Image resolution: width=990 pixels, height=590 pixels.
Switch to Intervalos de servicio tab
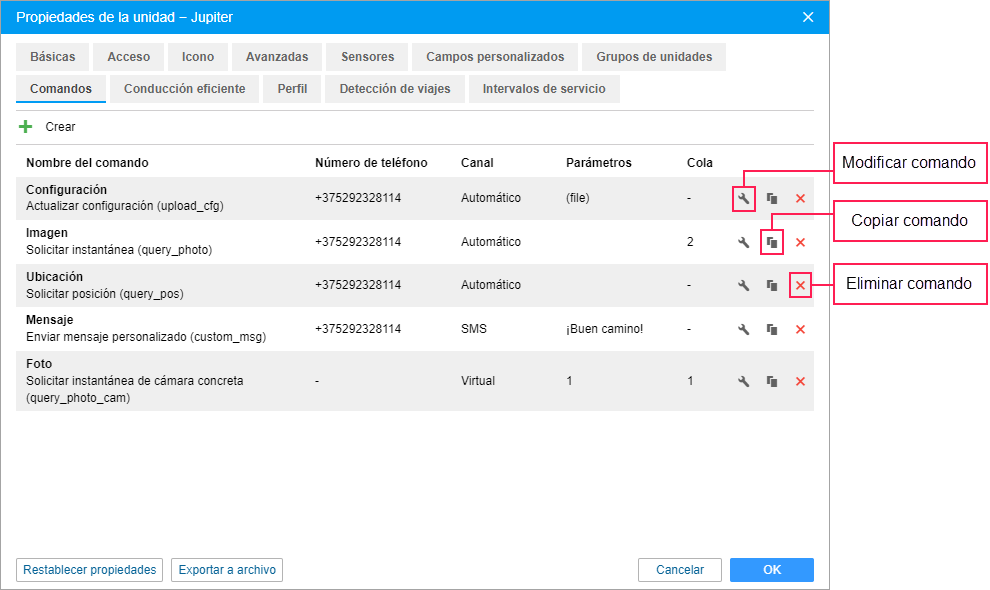(x=544, y=89)
